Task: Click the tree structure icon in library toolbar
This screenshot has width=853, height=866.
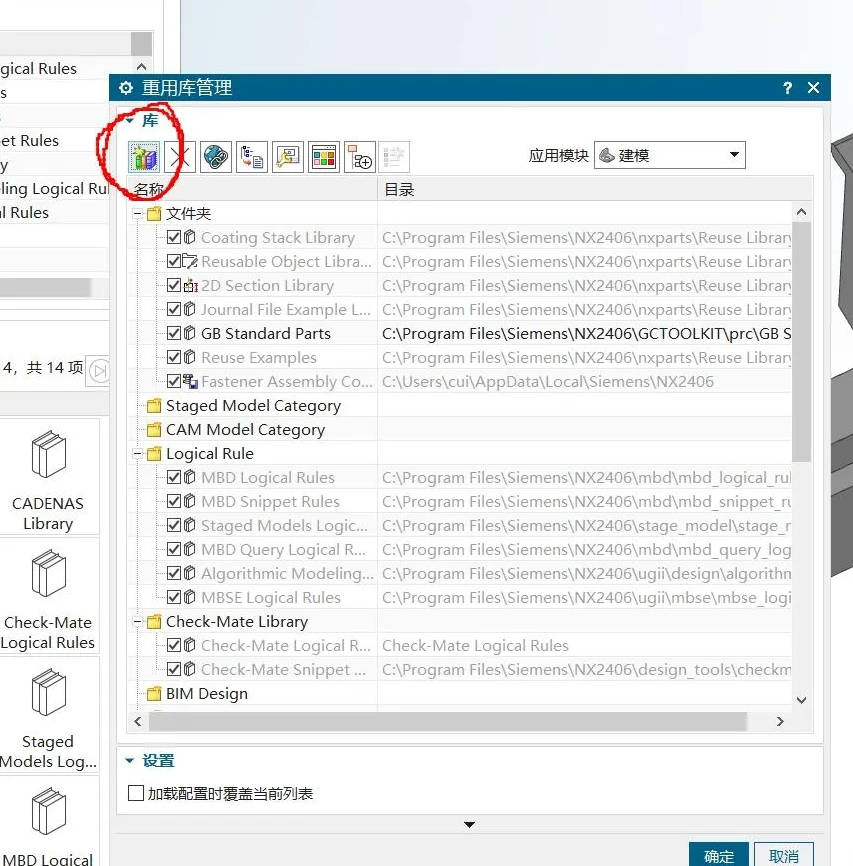Action: [252, 157]
